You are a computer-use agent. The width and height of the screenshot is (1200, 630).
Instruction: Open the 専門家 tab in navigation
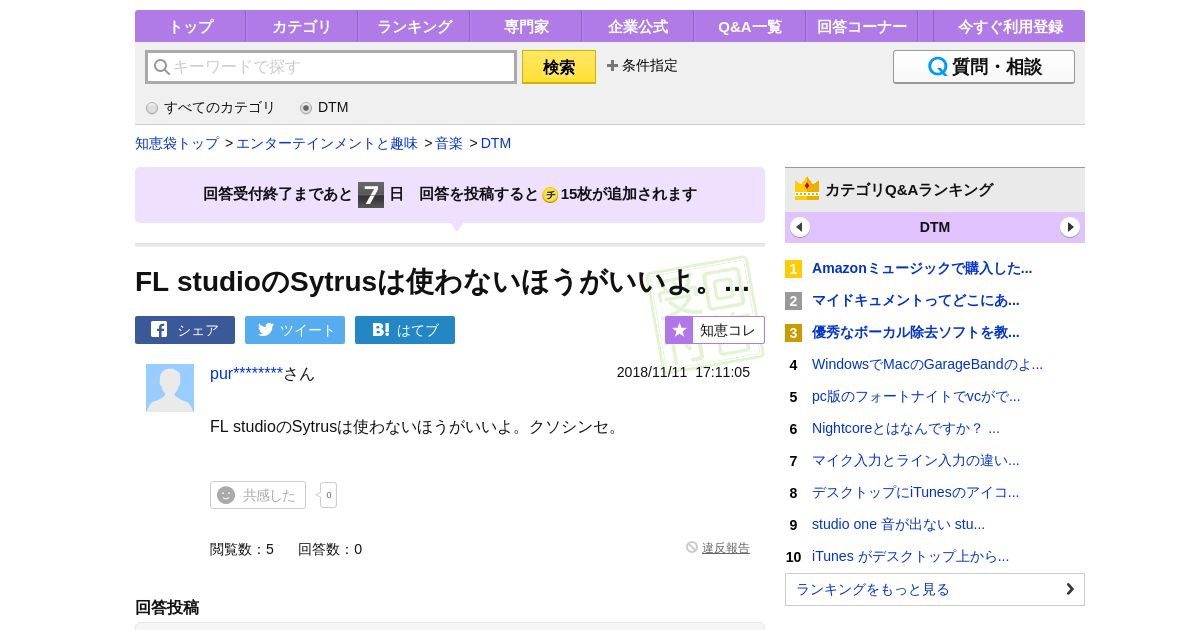pos(526,27)
